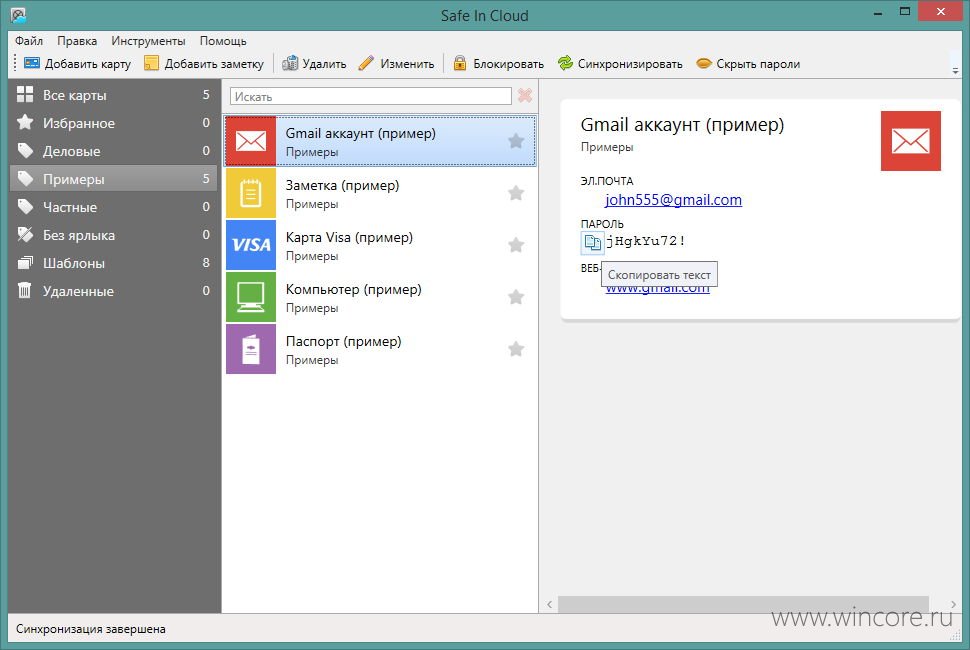Open the john555@gmail.com email link
The height and width of the screenshot is (650, 970).
pyautogui.click(x=673, y=200)
